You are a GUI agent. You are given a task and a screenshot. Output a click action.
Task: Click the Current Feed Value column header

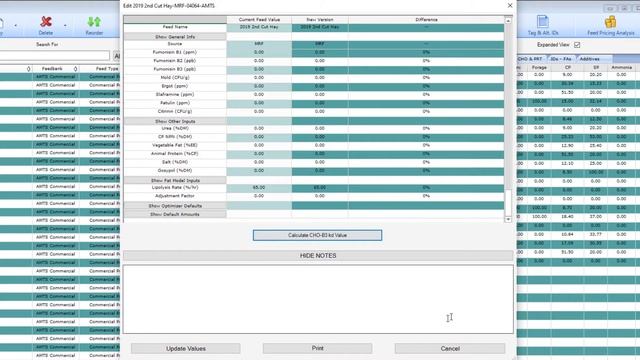click(x=259, y=20)
